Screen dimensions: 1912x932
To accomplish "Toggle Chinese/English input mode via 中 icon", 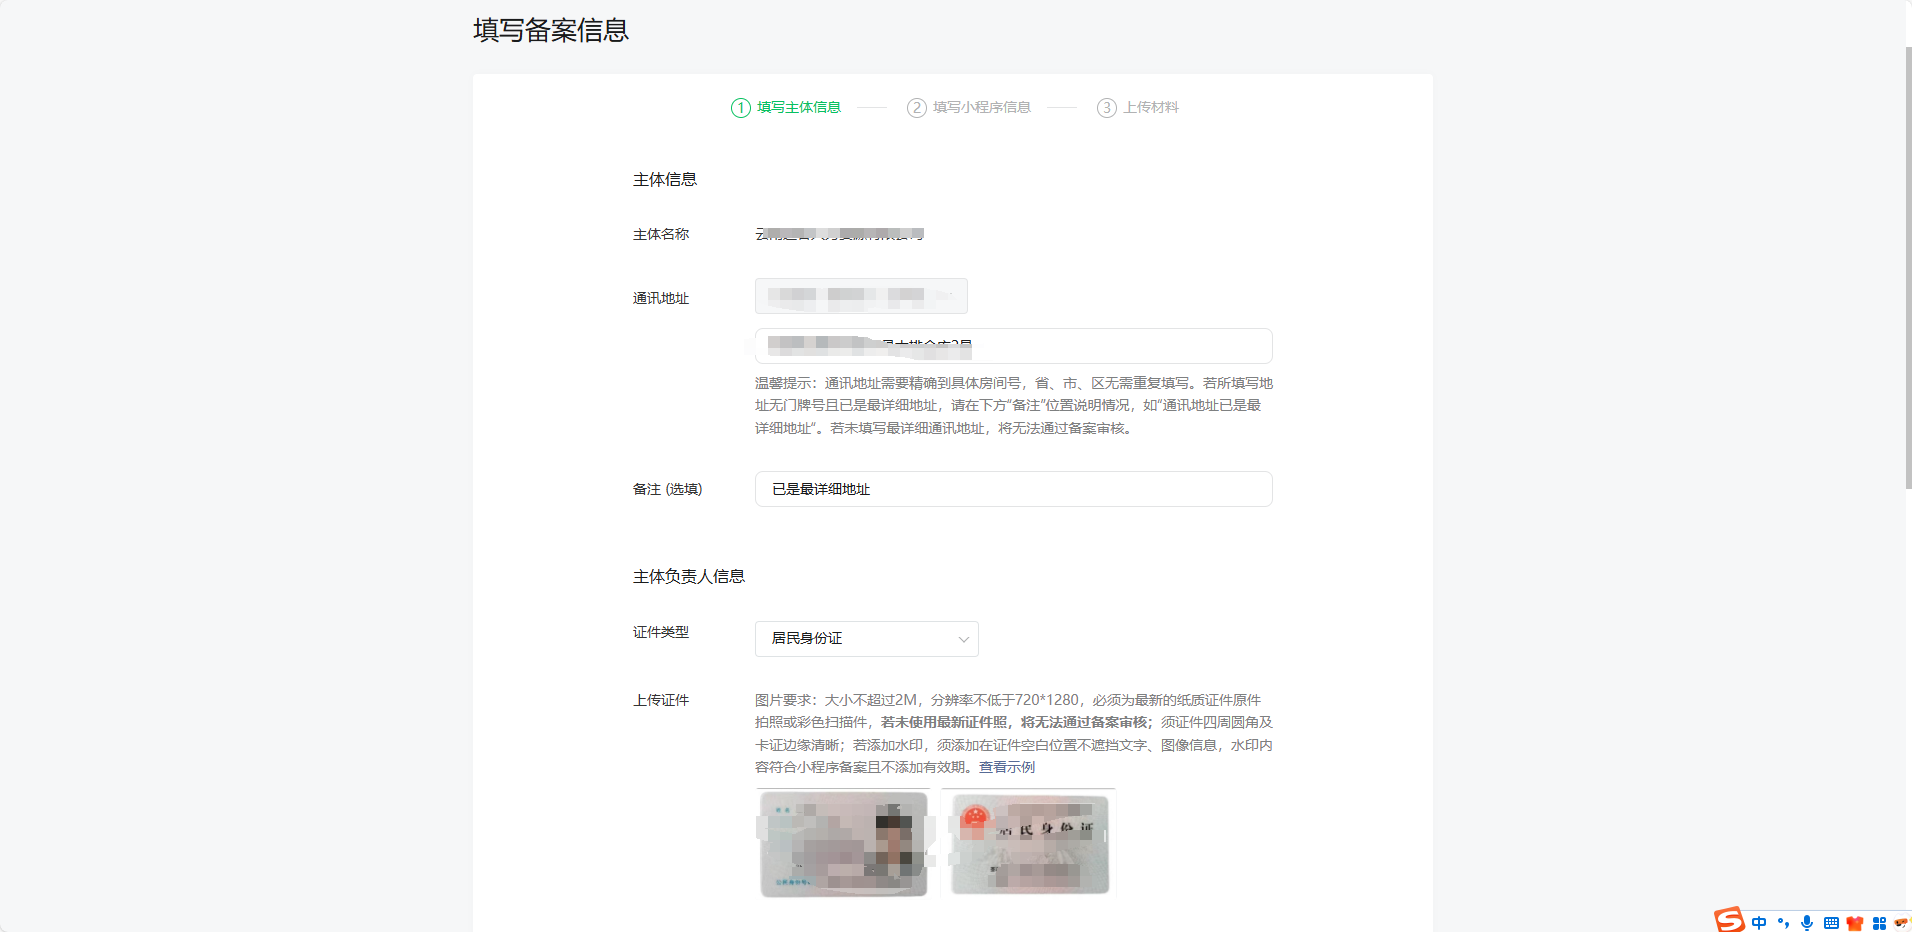I will click(x=1759, y=921).
